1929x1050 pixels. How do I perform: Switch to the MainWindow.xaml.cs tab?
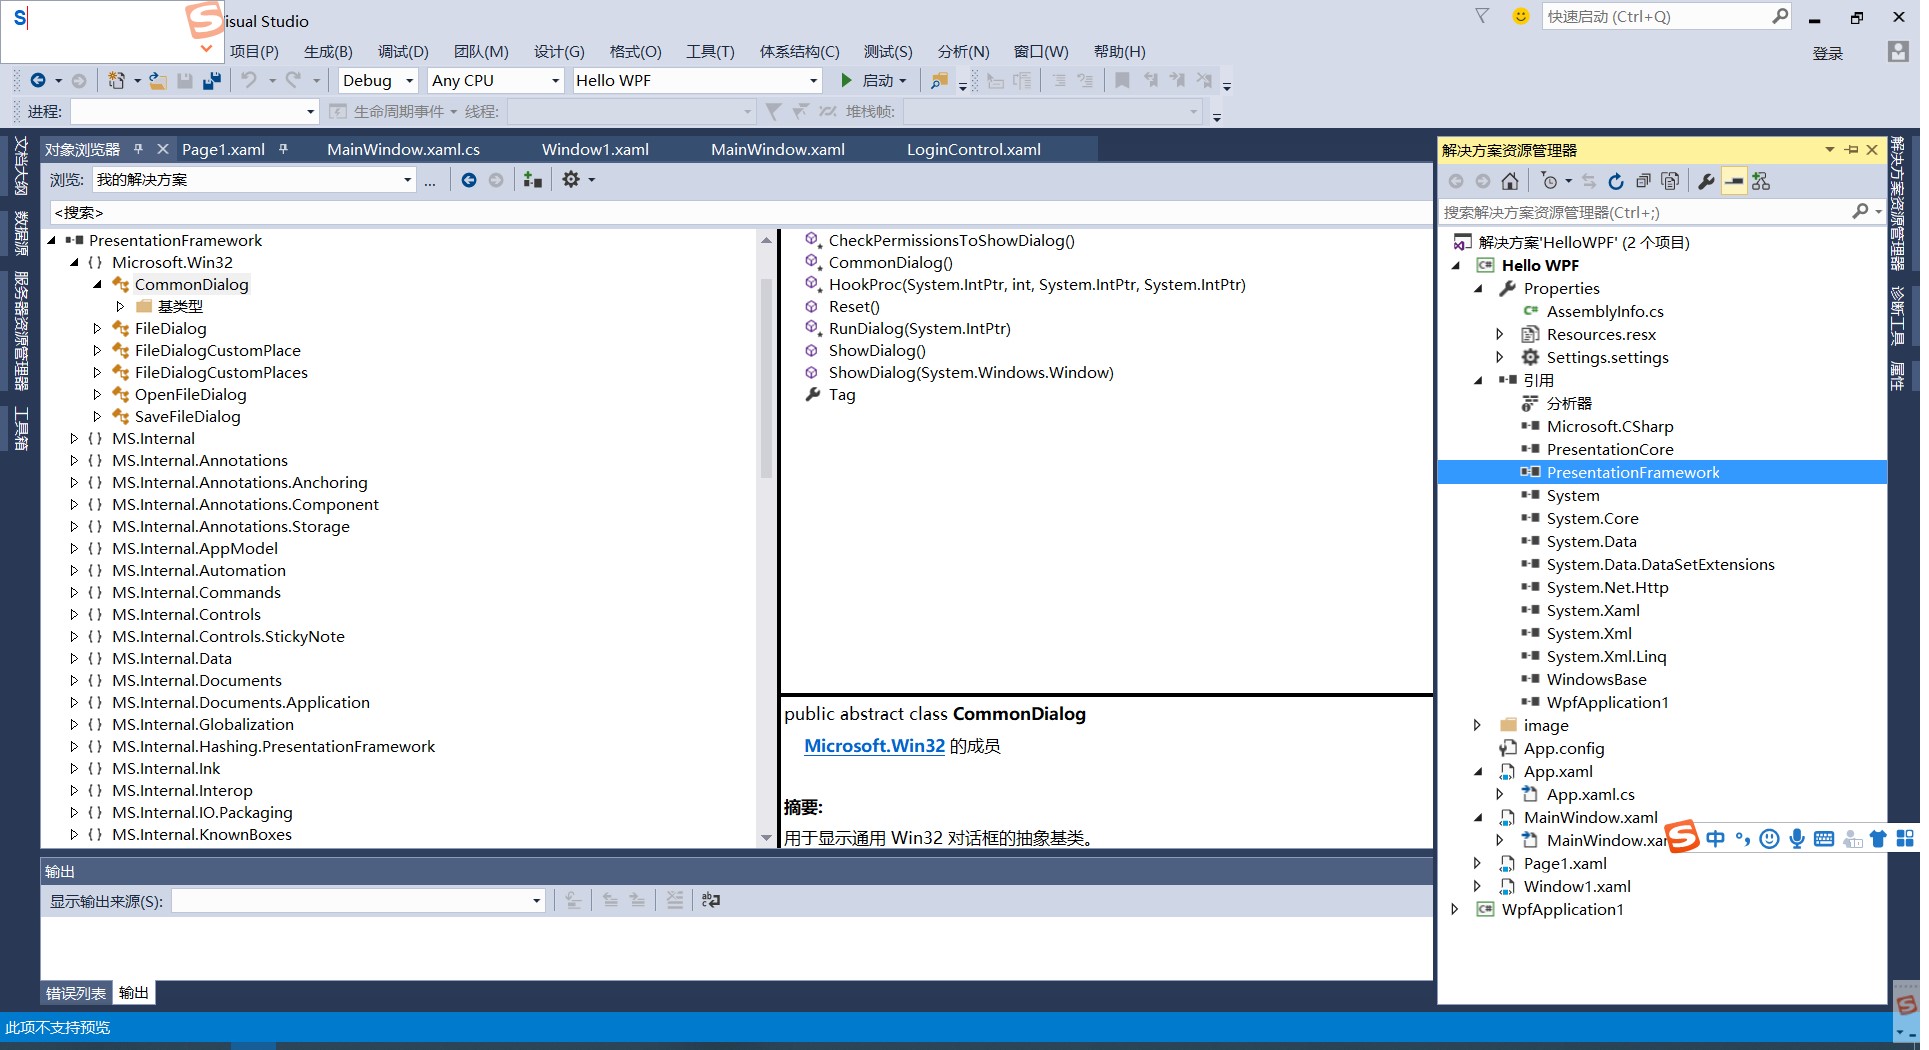[403, 149]
